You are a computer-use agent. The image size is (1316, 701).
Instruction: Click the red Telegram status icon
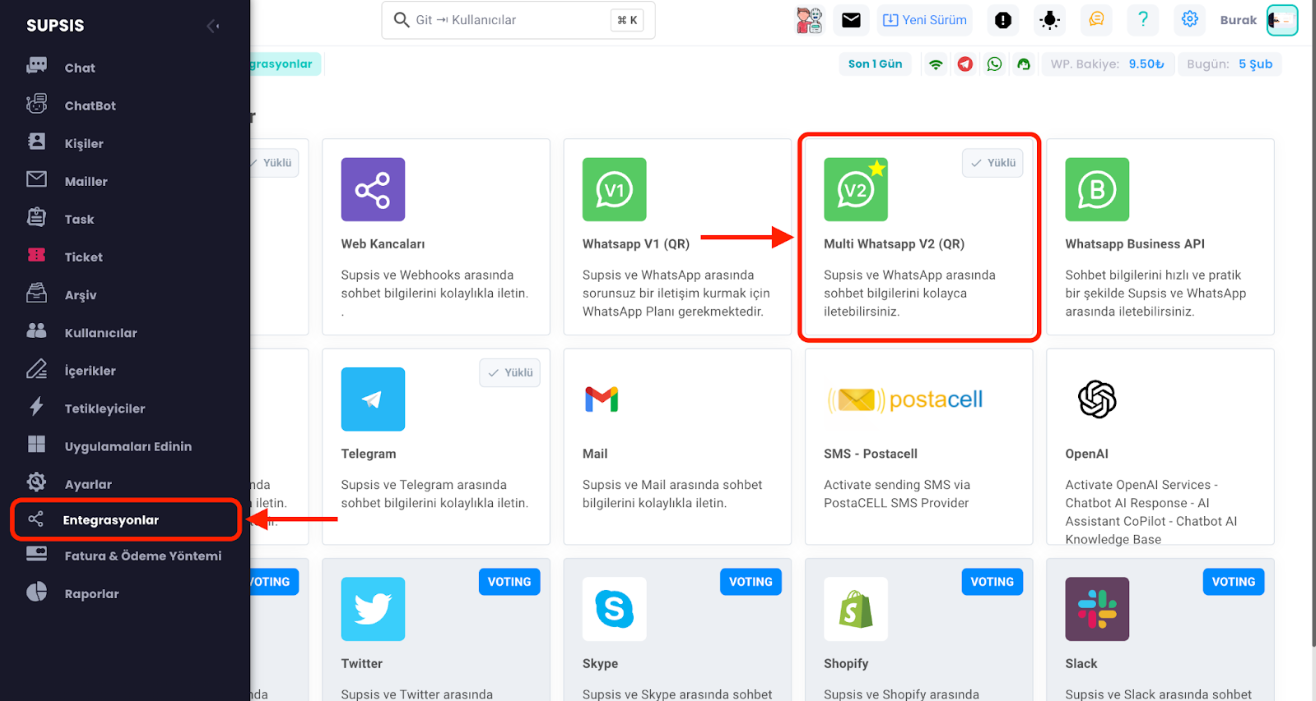[x=965, y=64]
